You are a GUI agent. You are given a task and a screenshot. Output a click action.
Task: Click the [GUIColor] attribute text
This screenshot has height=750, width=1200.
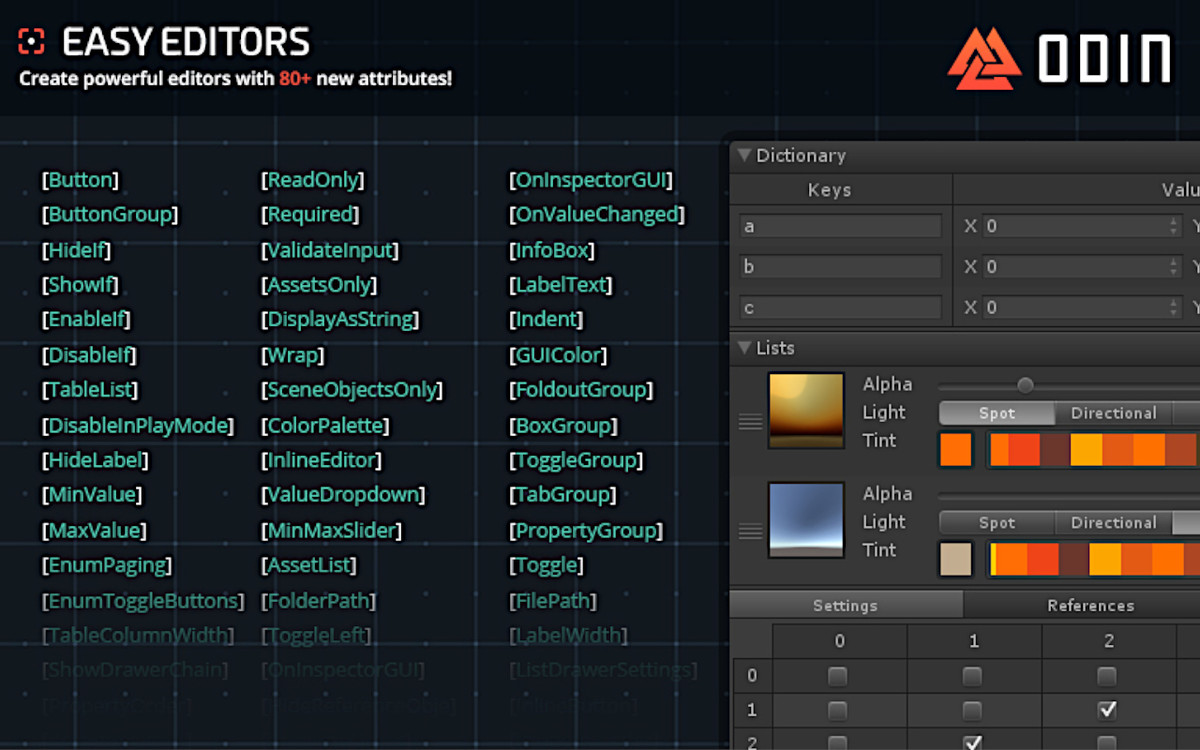coord(558,355)
